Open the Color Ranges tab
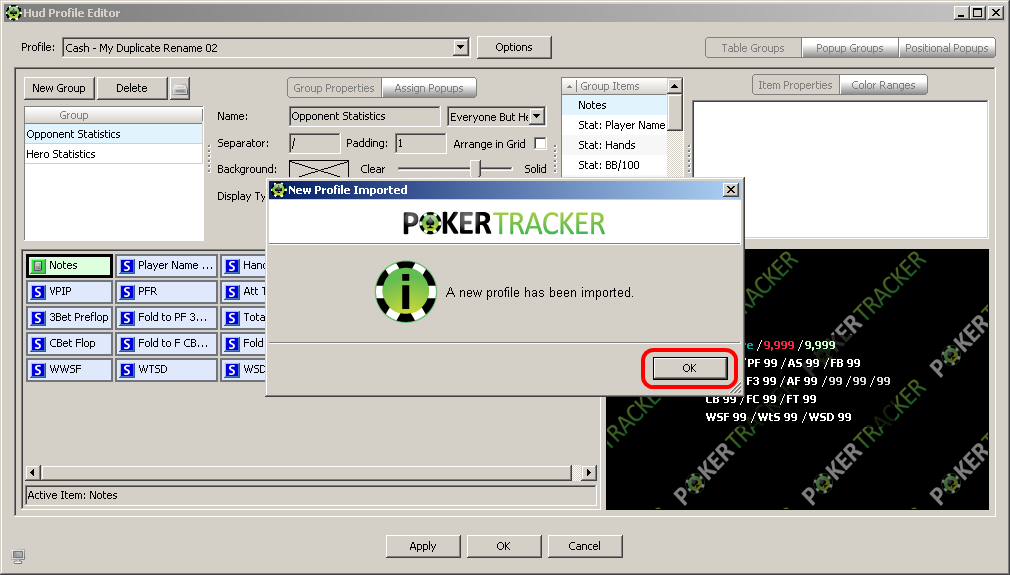 tap(883, 85)
